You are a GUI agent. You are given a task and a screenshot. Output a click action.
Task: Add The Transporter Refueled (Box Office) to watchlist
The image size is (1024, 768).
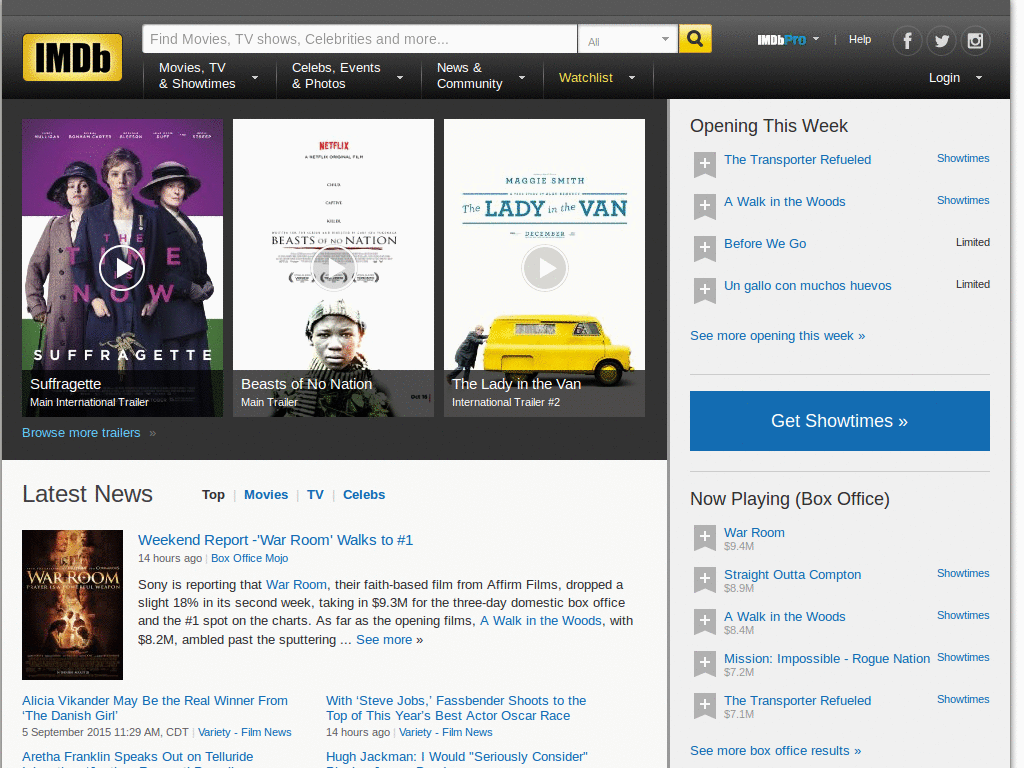click(705, 705)
